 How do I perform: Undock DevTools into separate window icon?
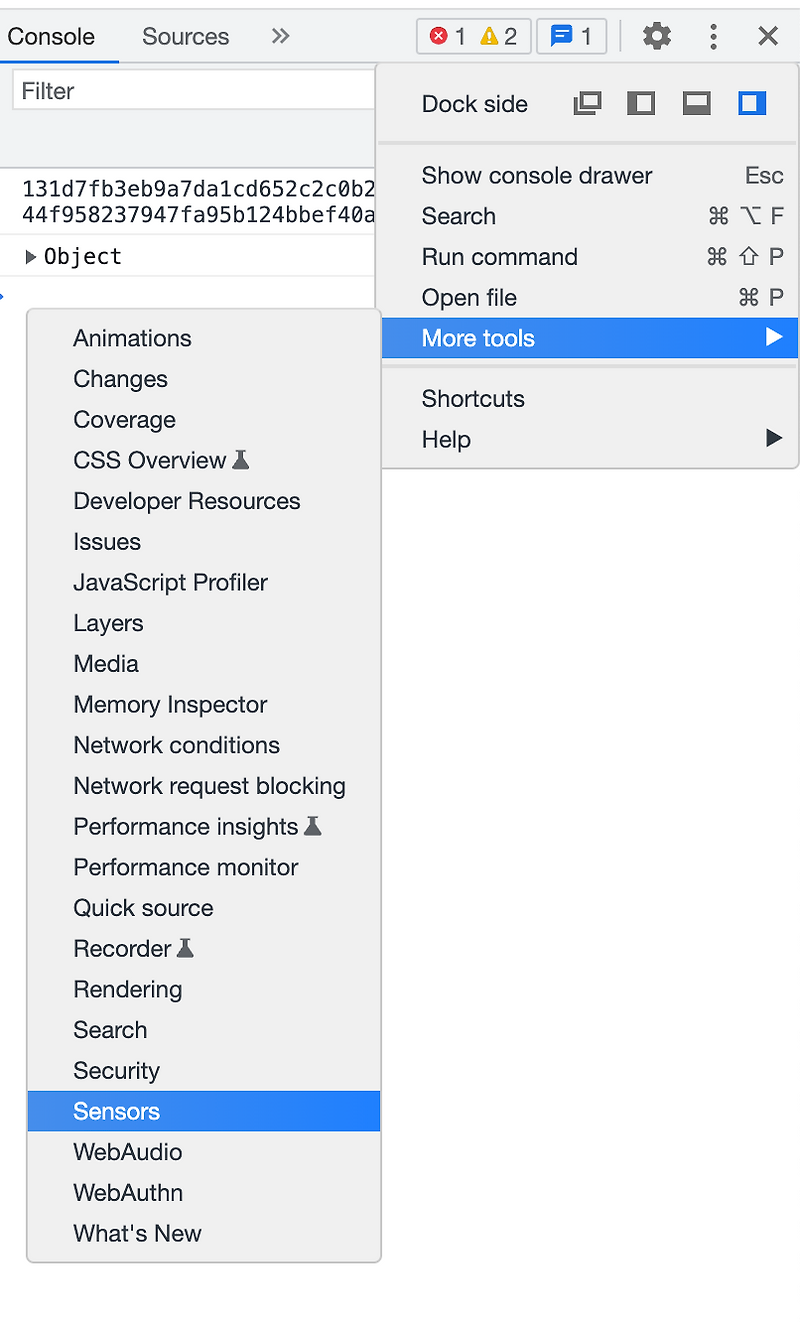click(587, 103)
